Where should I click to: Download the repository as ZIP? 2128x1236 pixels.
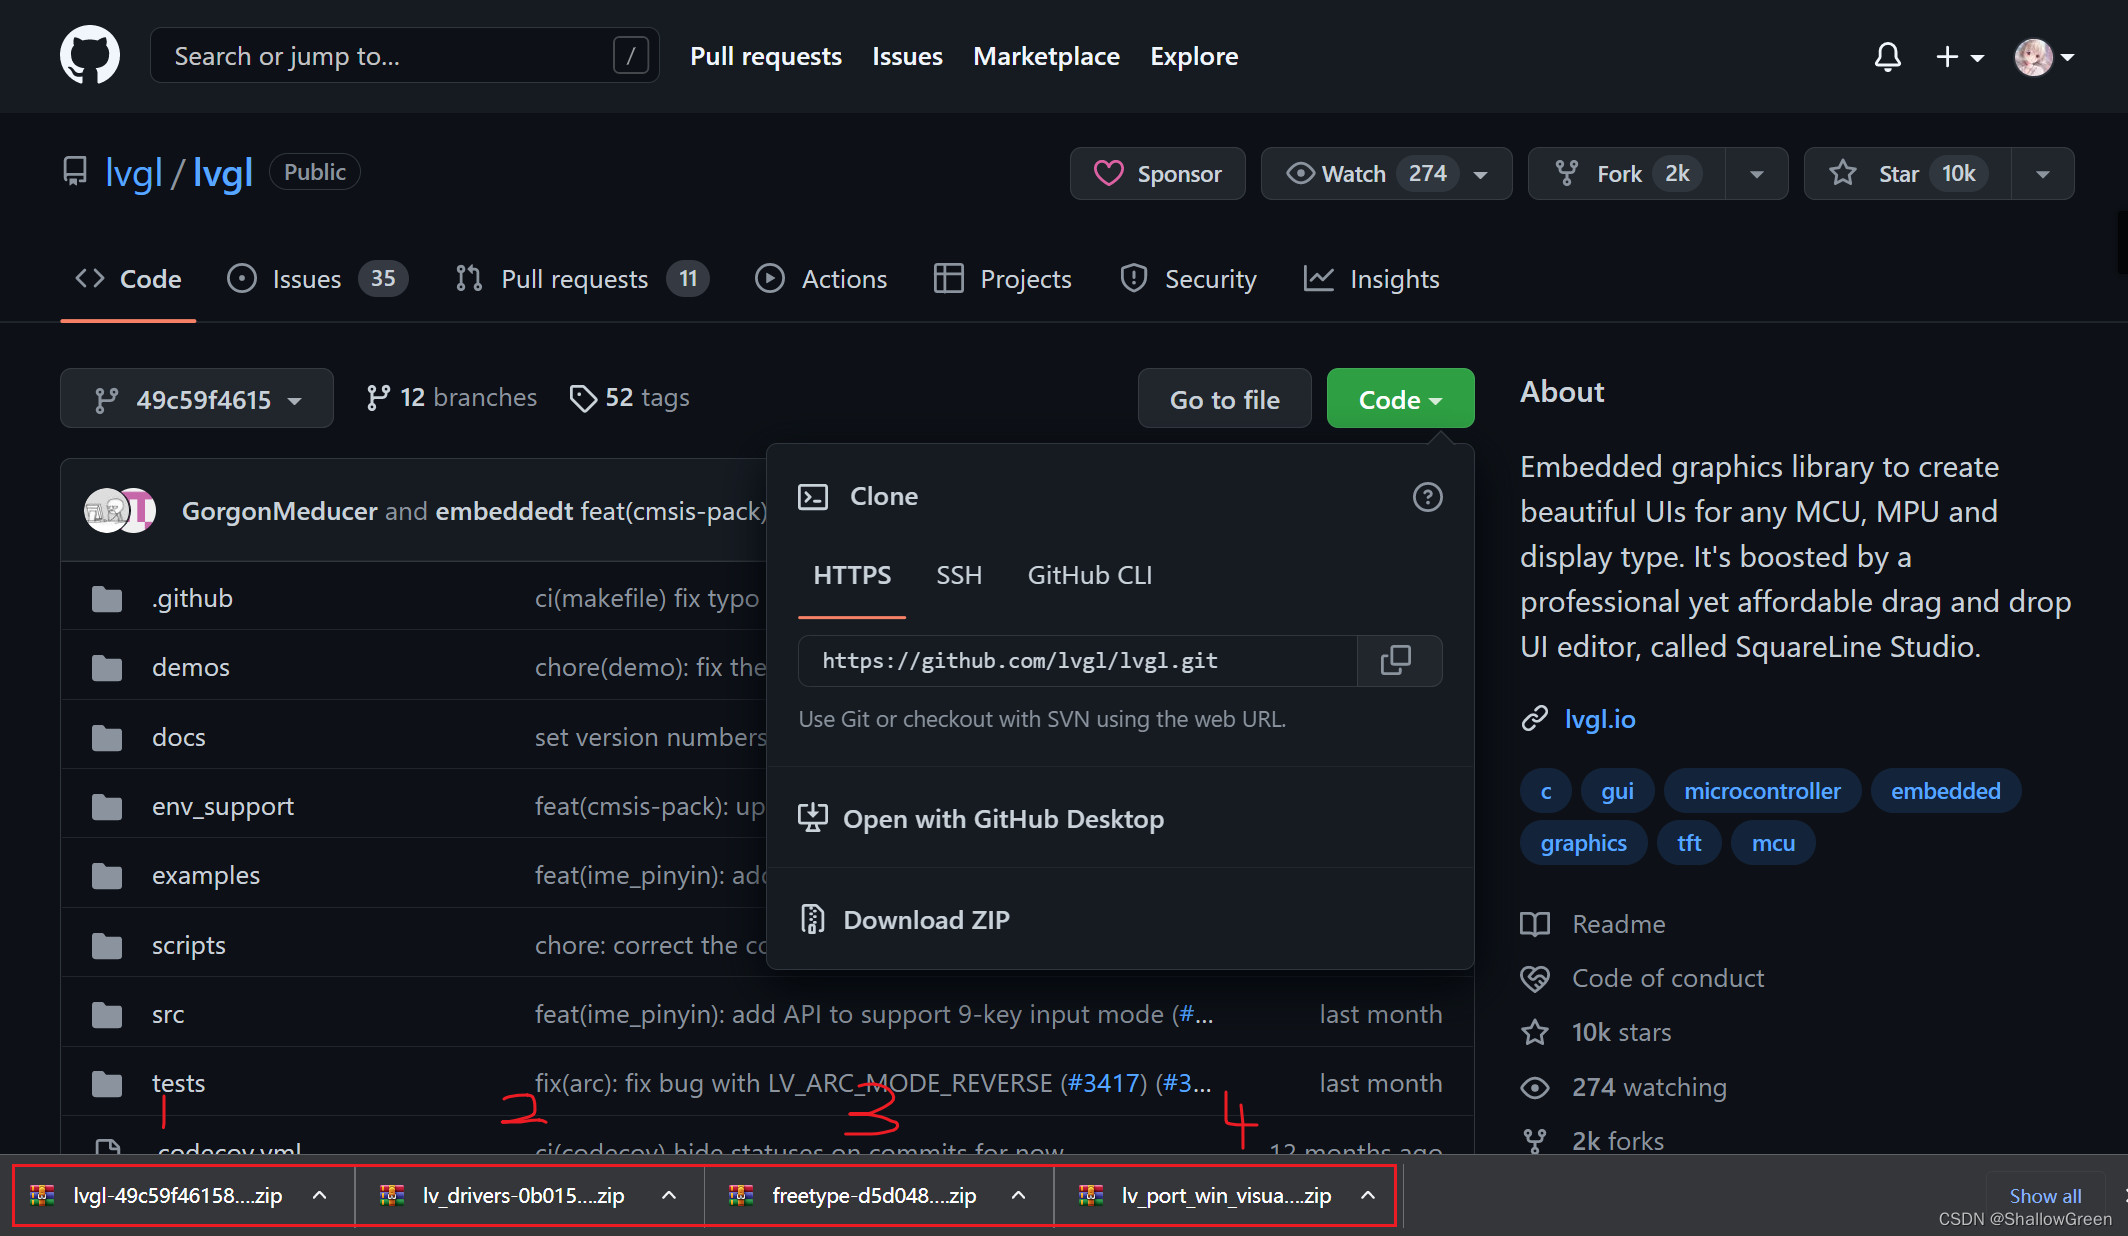(x=926, y=919)
